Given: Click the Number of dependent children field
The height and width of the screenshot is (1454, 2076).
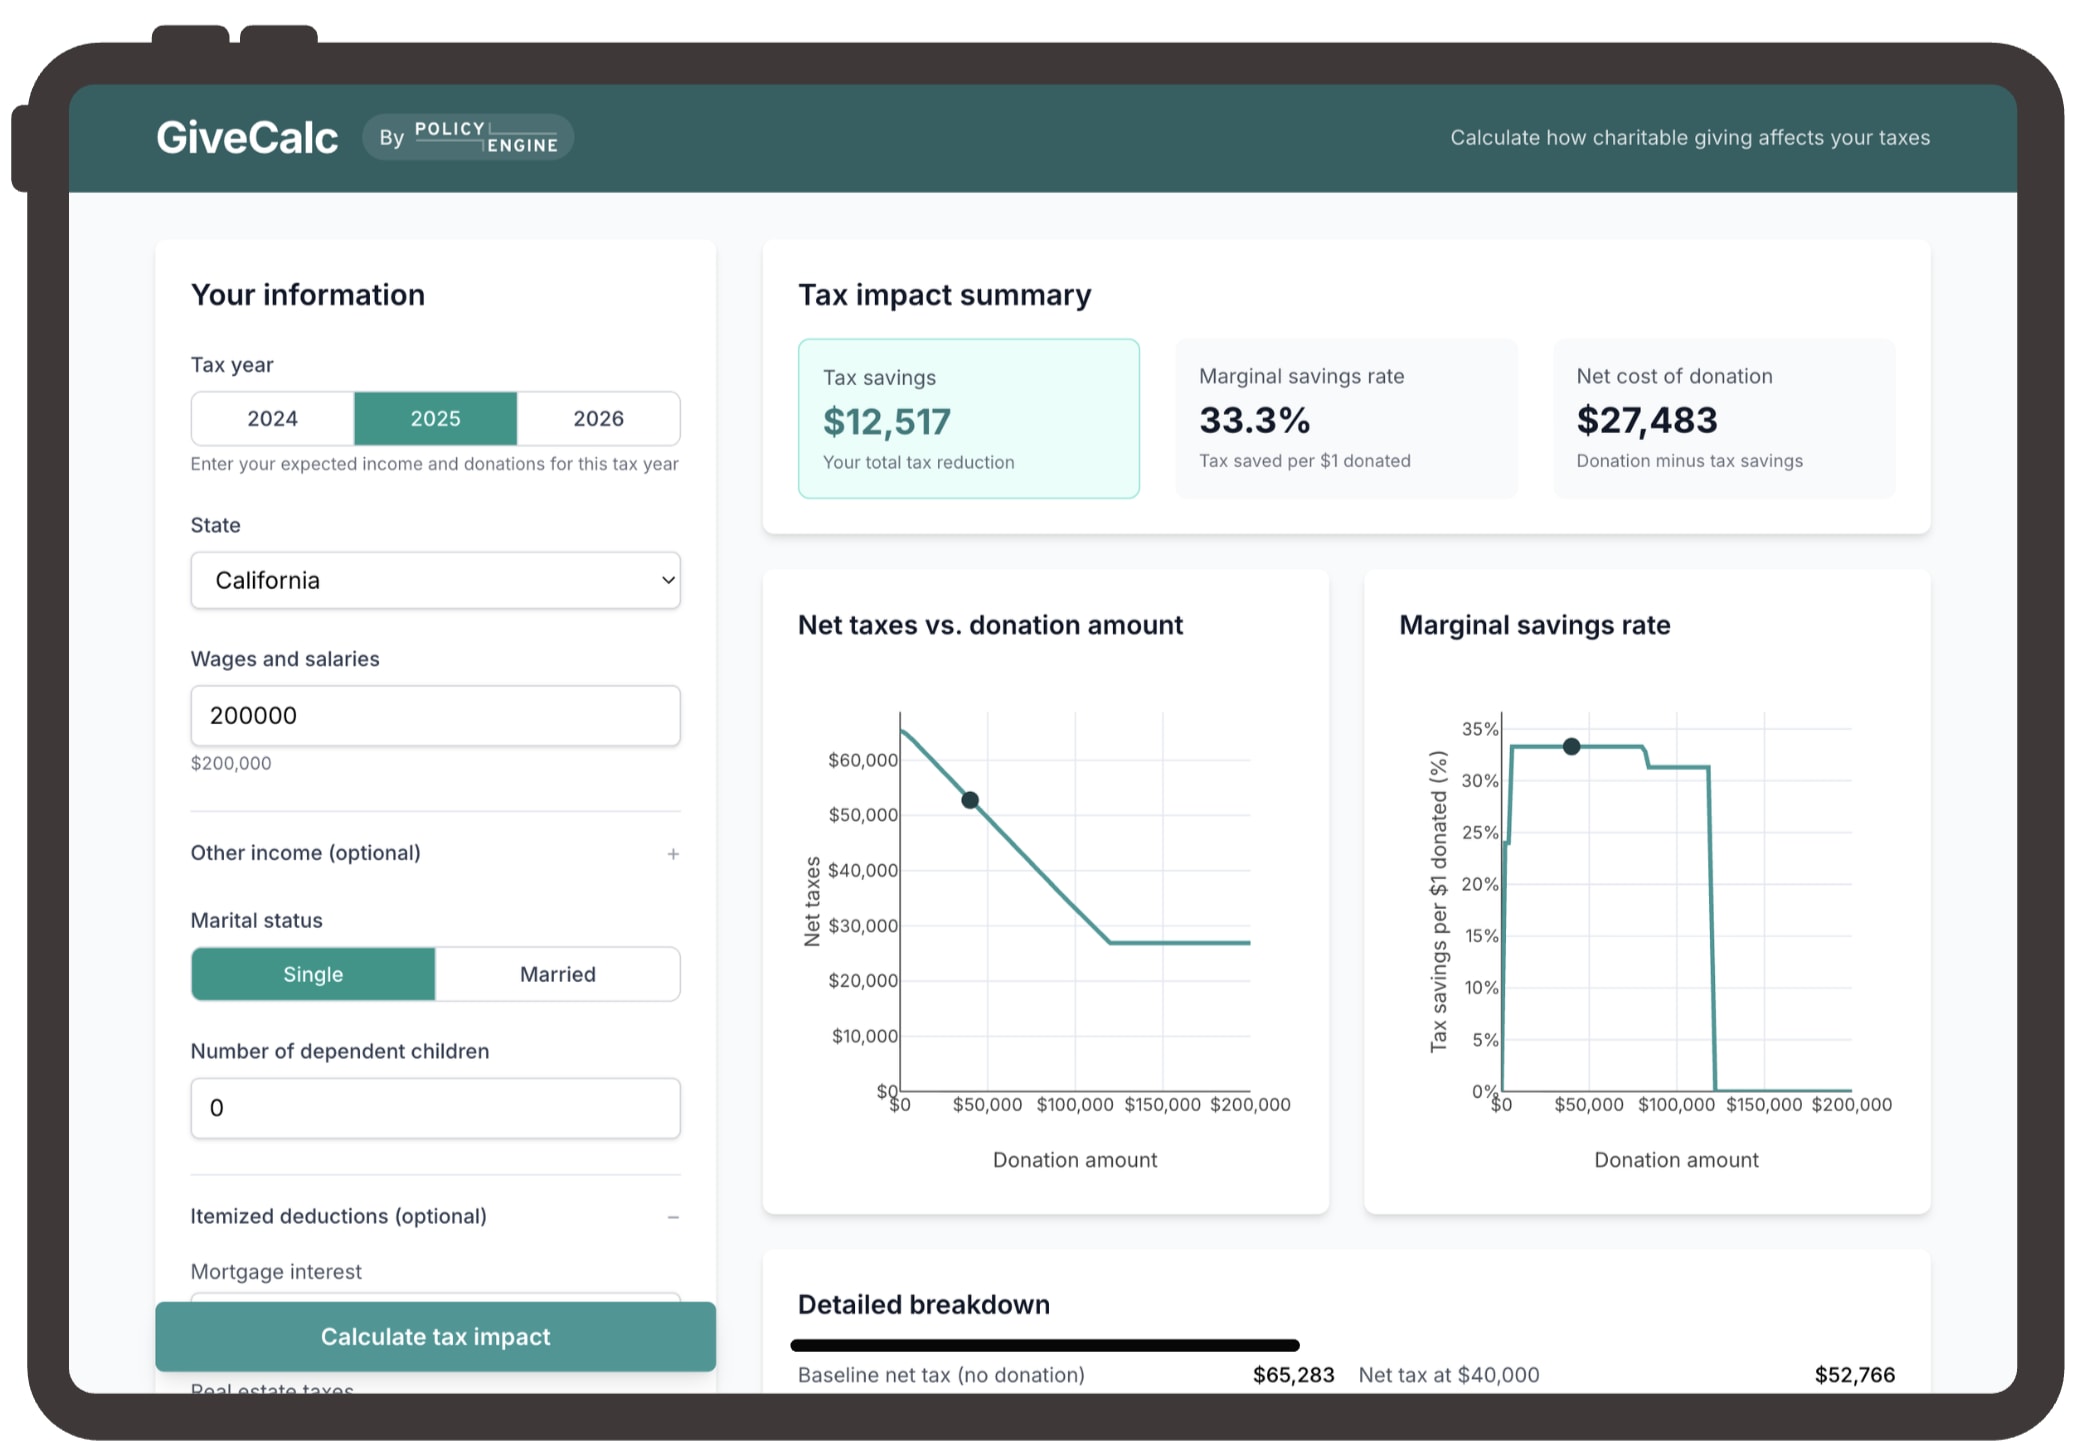Looking at the screenshot, I should [435, 1108].
